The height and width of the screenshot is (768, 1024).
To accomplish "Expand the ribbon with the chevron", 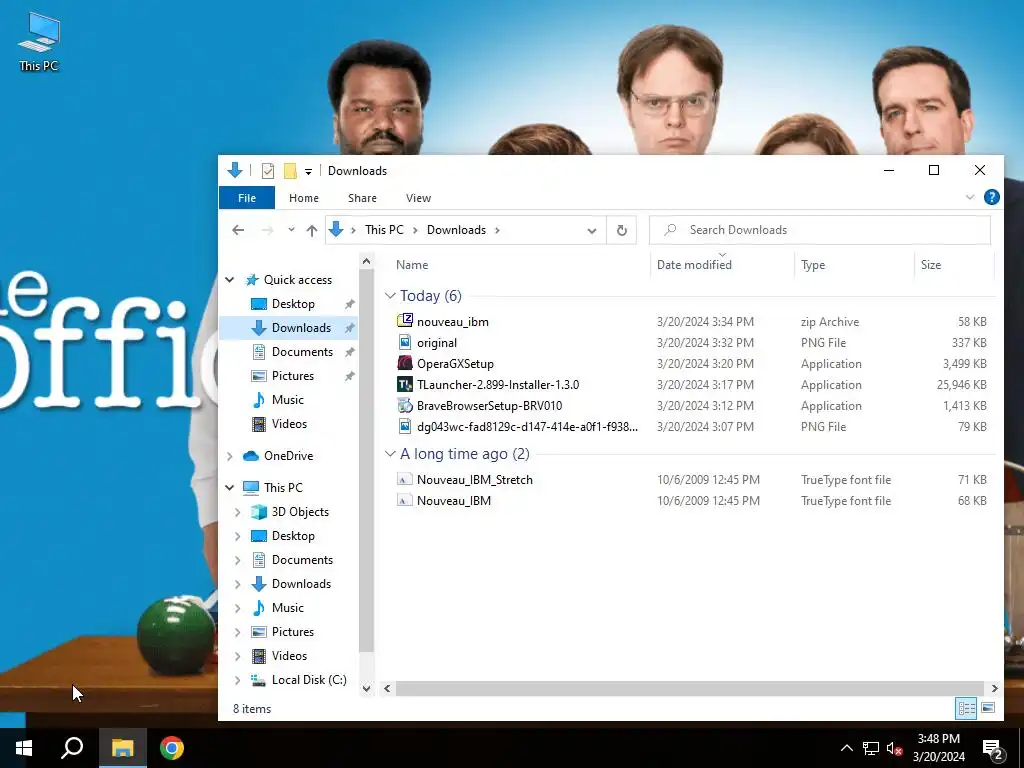I will pyautogui.click(x=970, y=197).
